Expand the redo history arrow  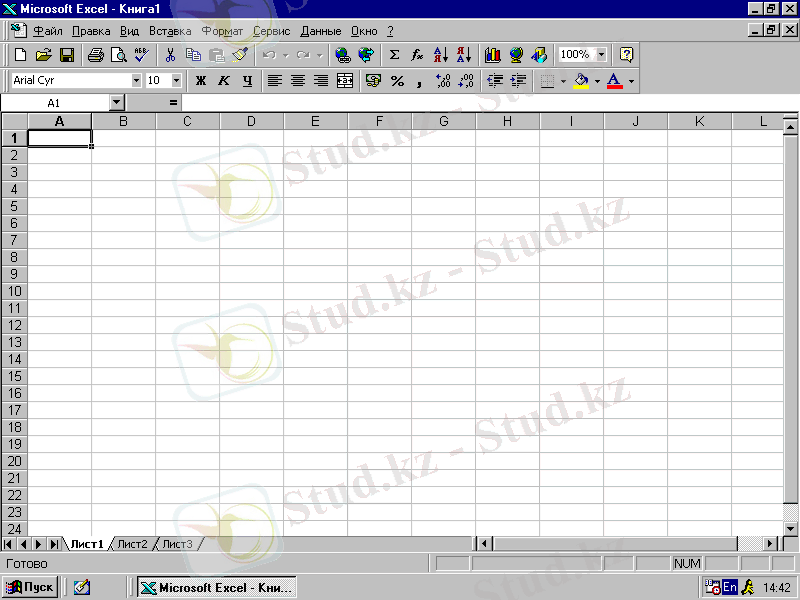click(319, 55)
